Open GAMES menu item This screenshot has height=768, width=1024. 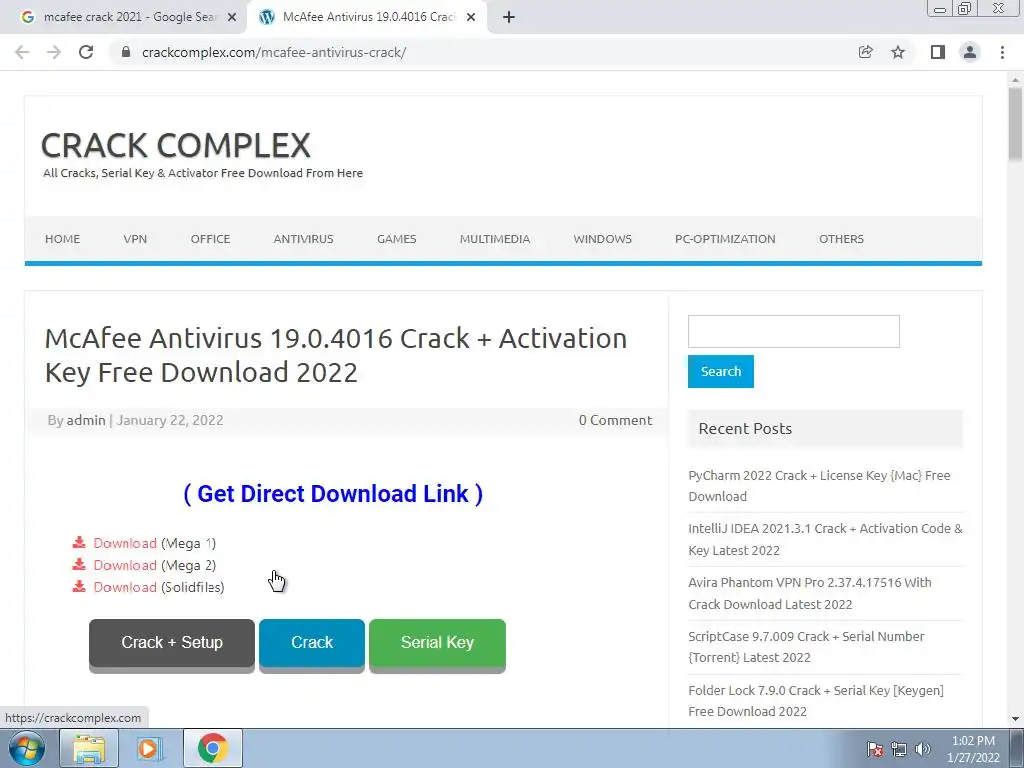click(x=396, y=239)
